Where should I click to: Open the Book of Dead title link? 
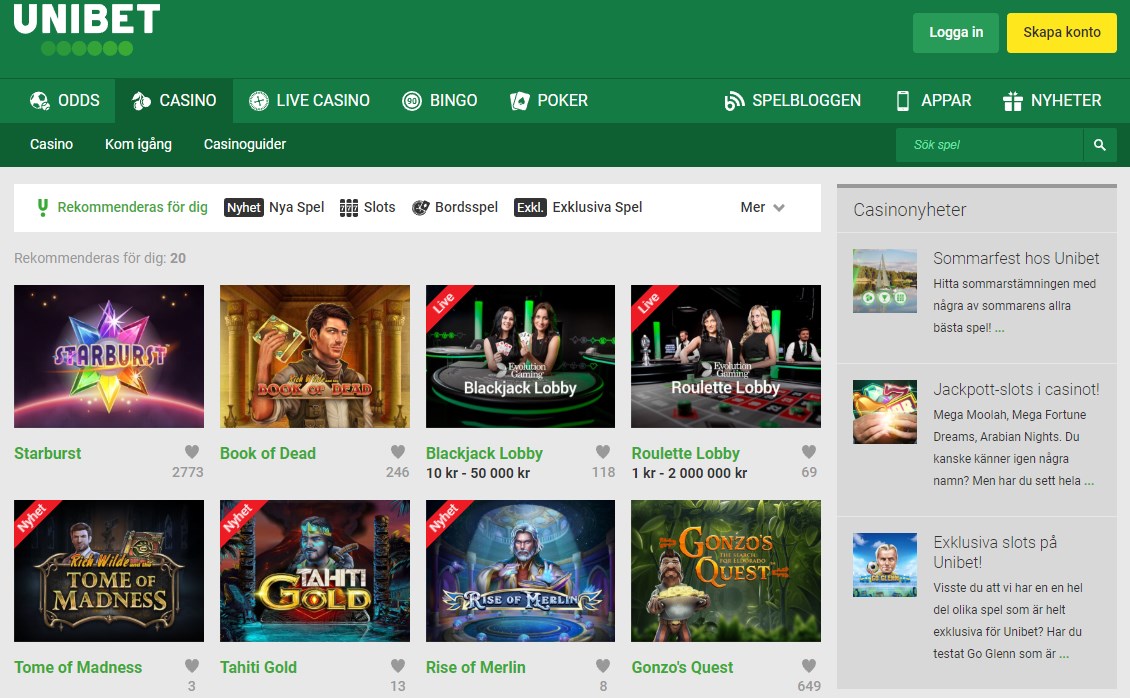tap(268, 453)
